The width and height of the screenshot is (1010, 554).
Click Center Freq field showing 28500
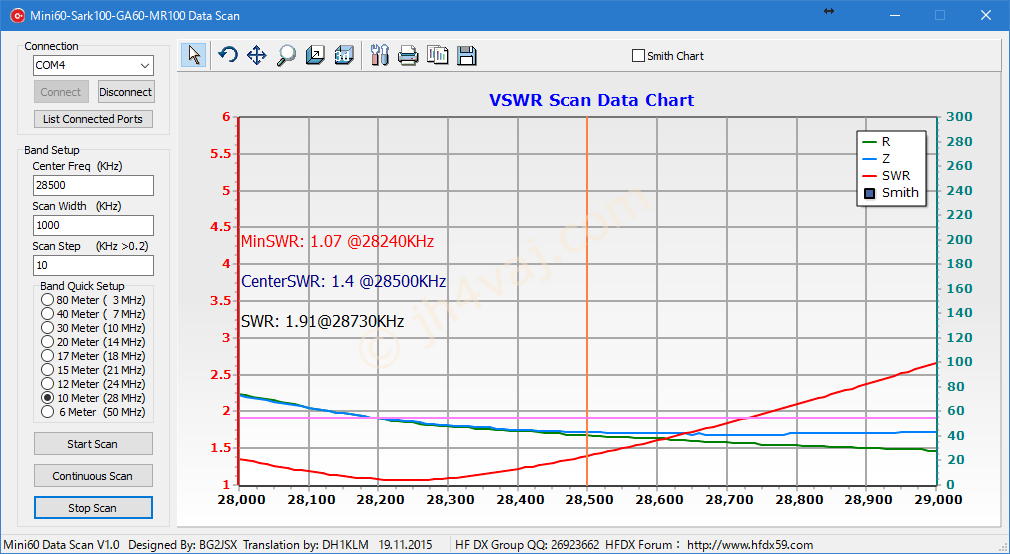tap(93, 185)
